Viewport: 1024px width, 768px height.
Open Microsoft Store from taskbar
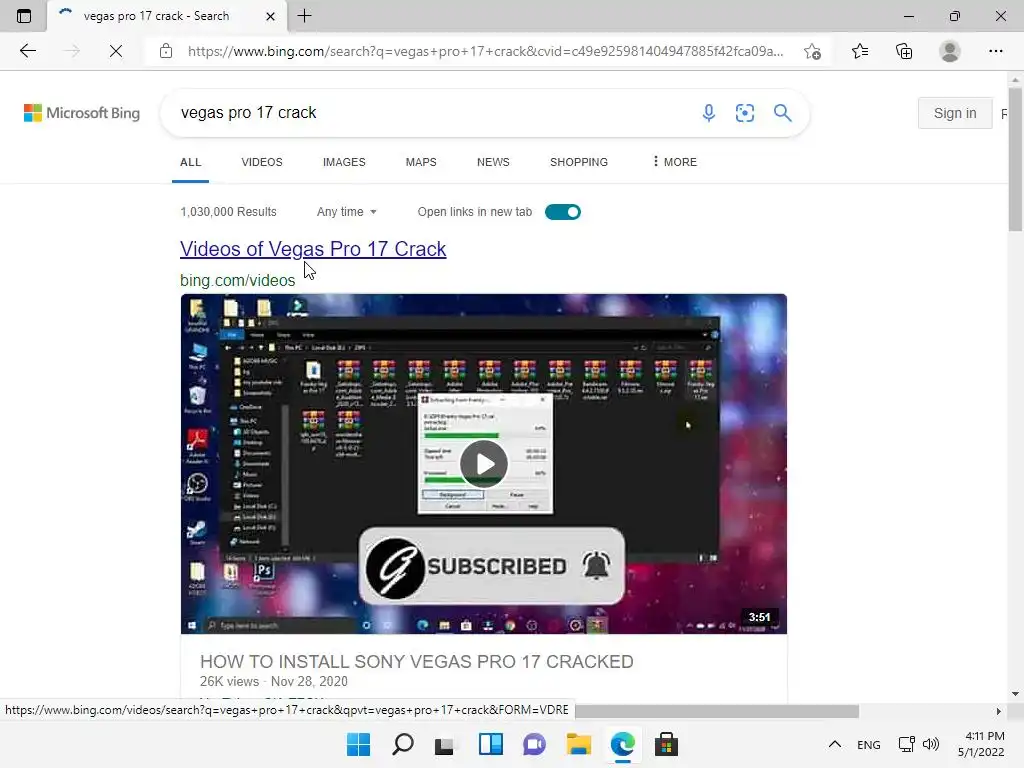point(666,744)
